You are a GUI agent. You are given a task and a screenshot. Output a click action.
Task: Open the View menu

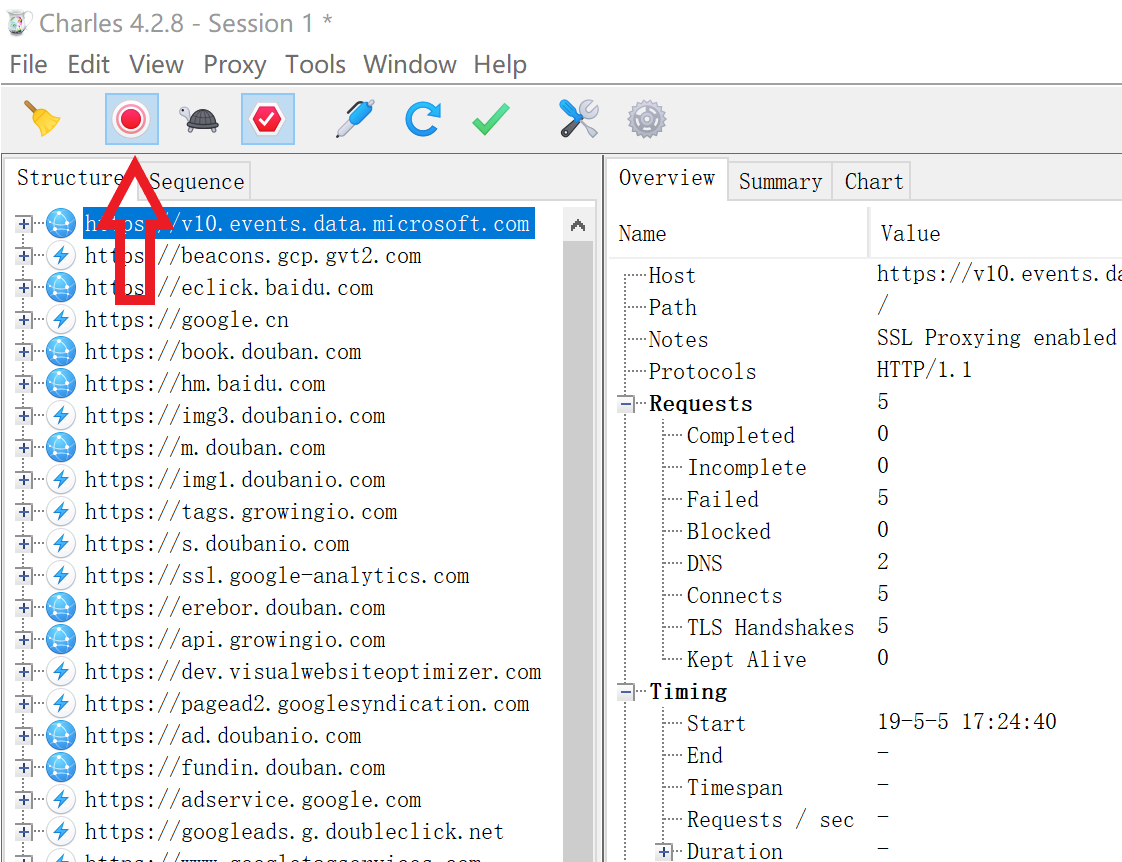click(156, 64)
